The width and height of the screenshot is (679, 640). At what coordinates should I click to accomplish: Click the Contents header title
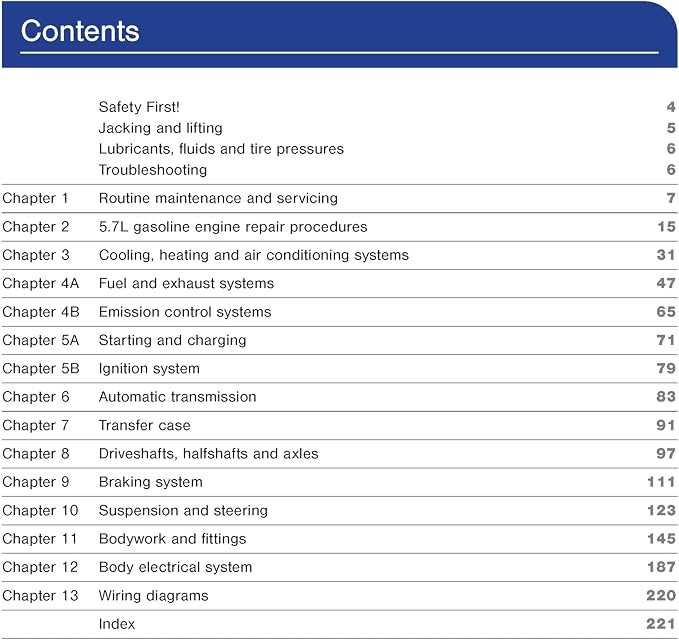pos(80,31)
